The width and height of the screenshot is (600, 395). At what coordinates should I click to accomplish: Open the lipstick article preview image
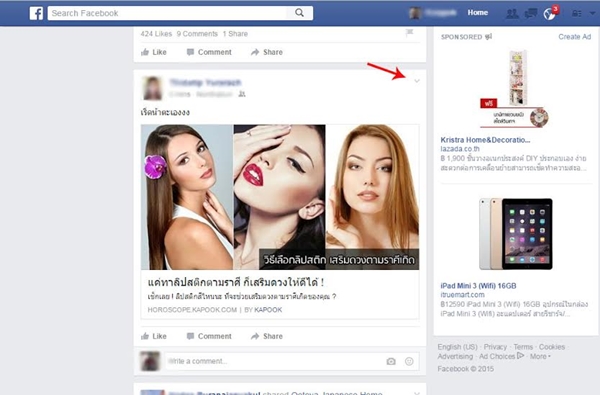[x=280, y=197]
